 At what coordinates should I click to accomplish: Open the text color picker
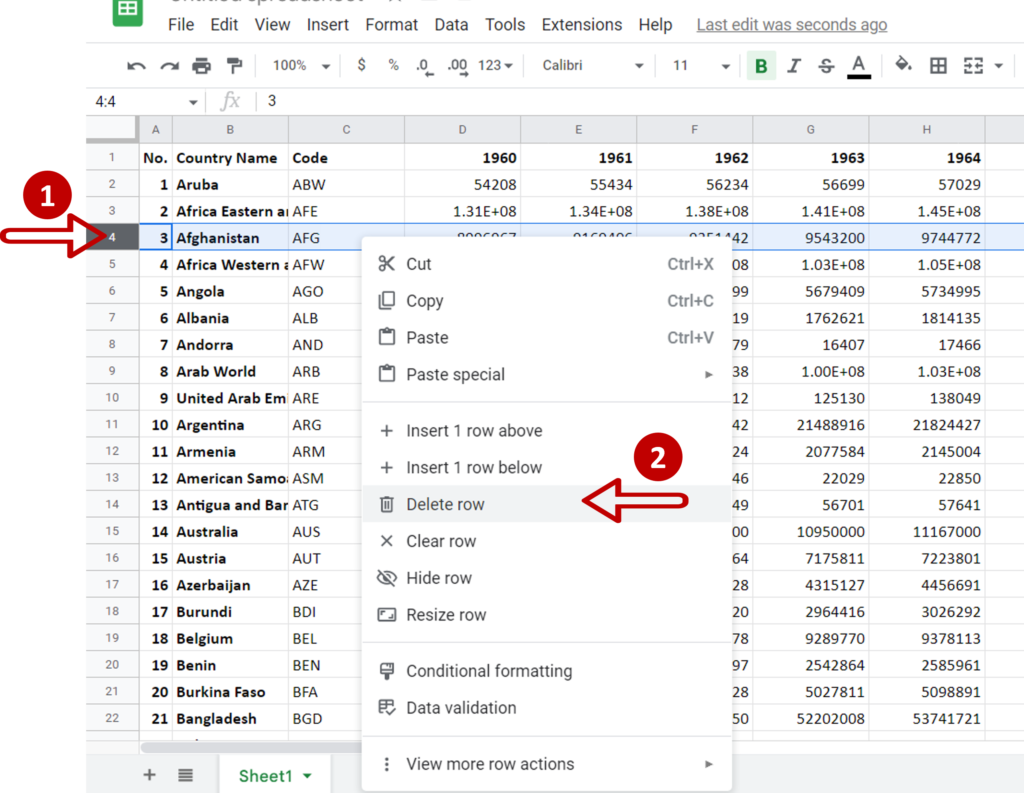858,65
